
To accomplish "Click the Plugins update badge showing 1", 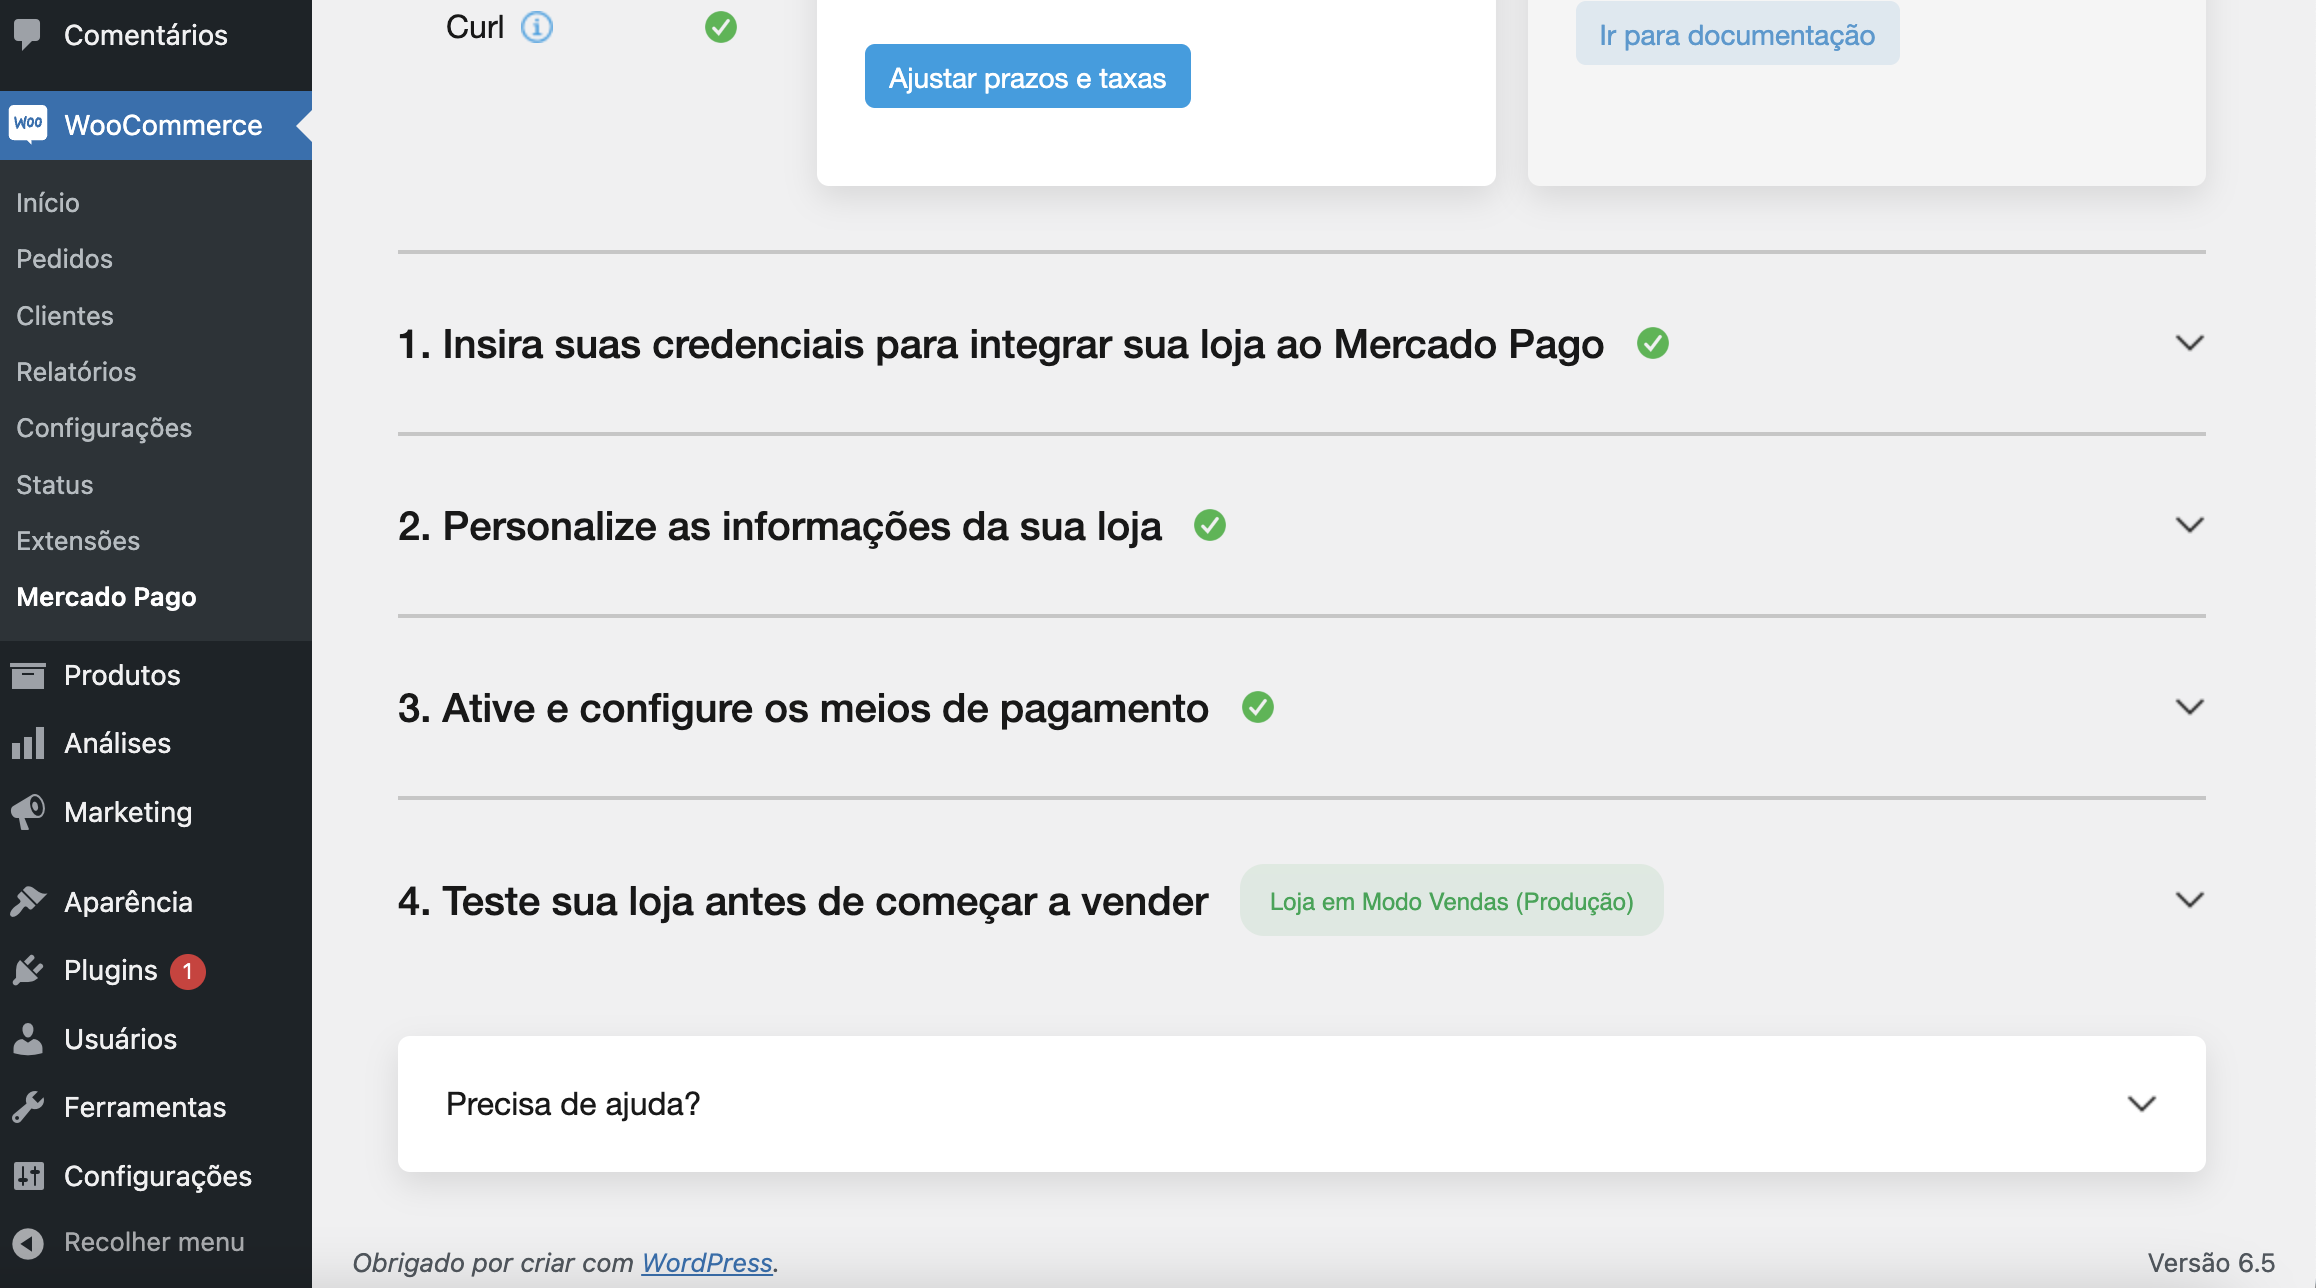I will click(x=187, y=971).
